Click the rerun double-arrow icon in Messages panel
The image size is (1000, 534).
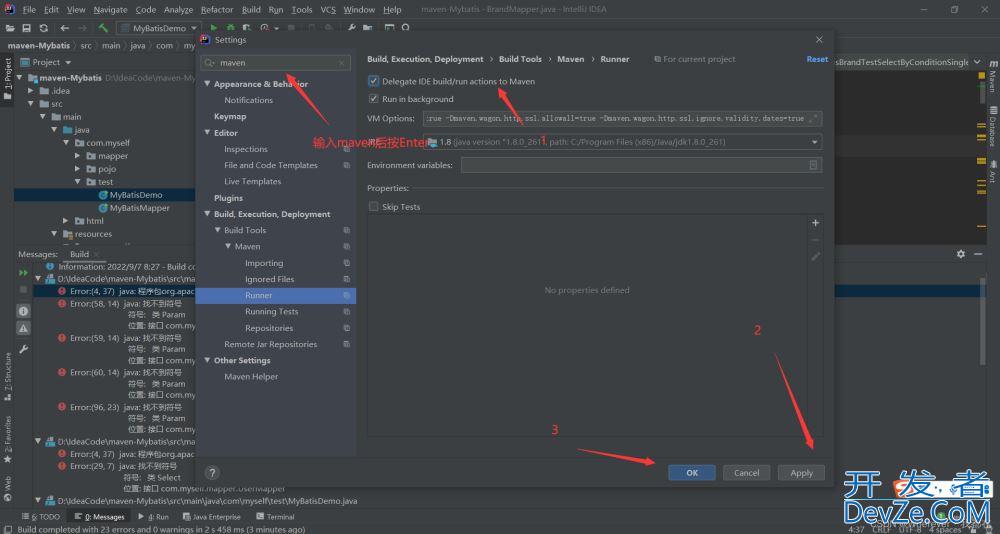pyautogui.click(x=24, y=272)
